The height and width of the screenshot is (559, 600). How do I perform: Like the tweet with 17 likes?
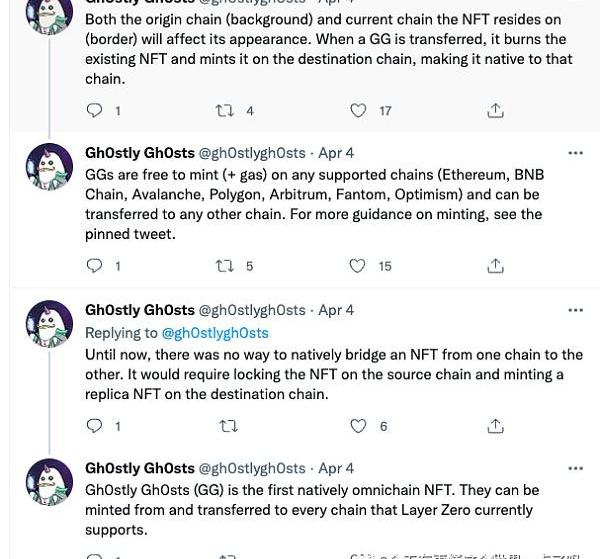coord(358,111)
